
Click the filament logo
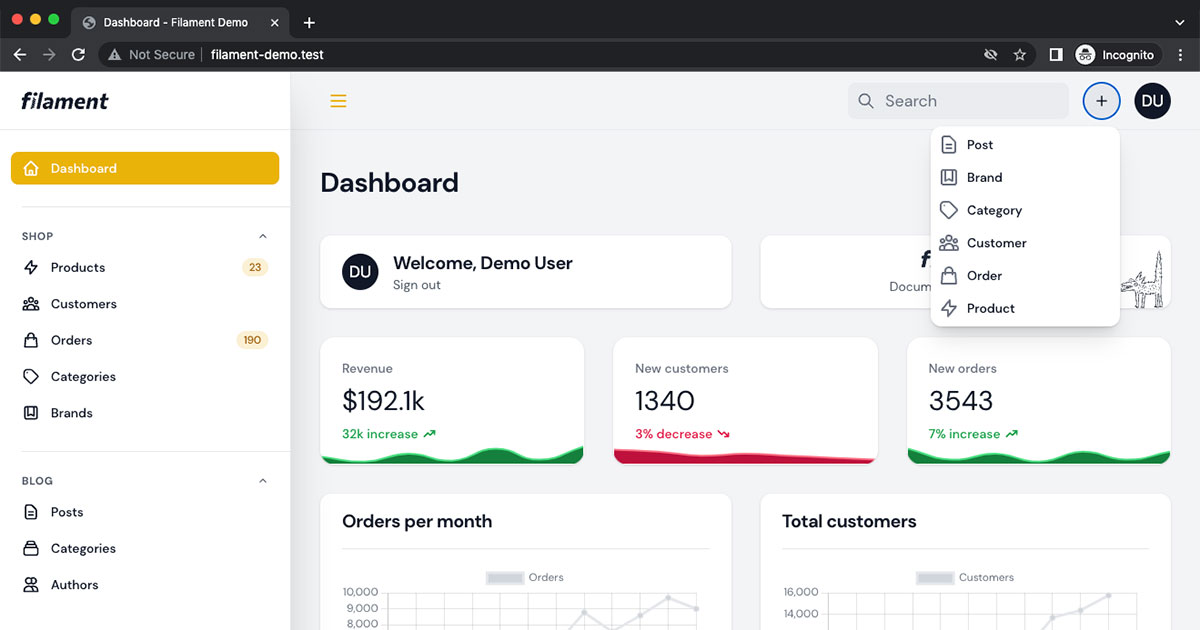[x=65, y=101]
